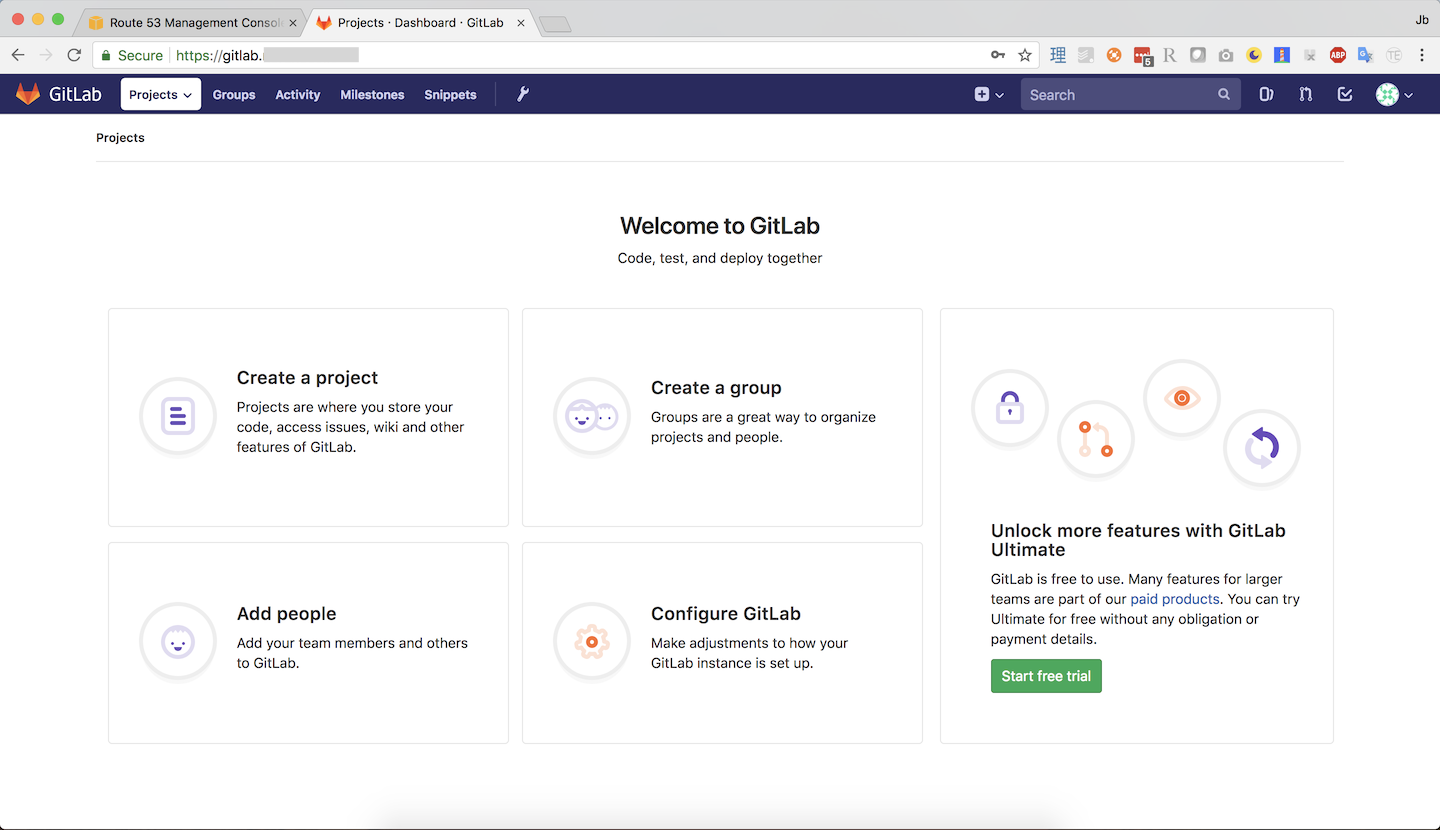1440x830 pixels.
Task: Open the Activity page
Action: click(298, 94)
